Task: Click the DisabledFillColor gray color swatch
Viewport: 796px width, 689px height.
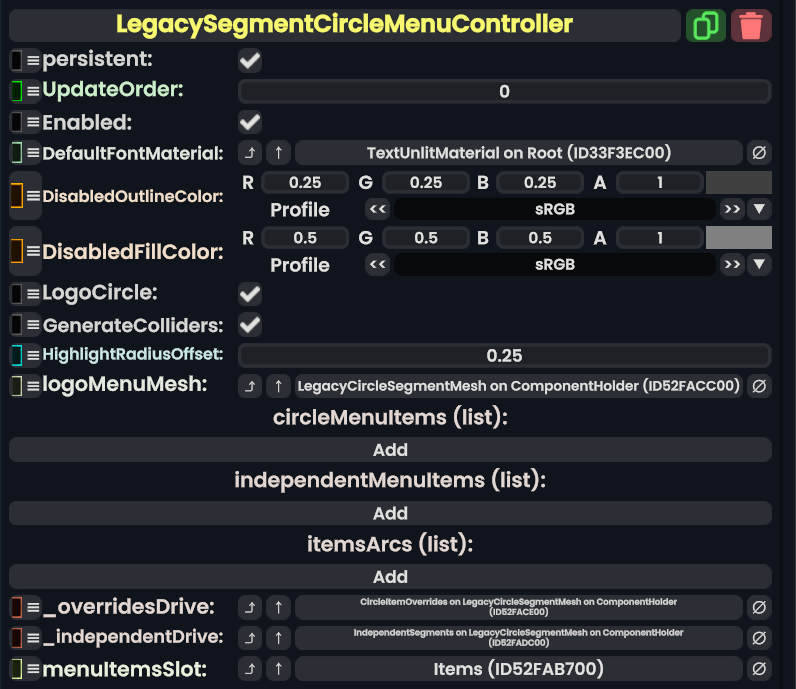Action: point(738,238)
